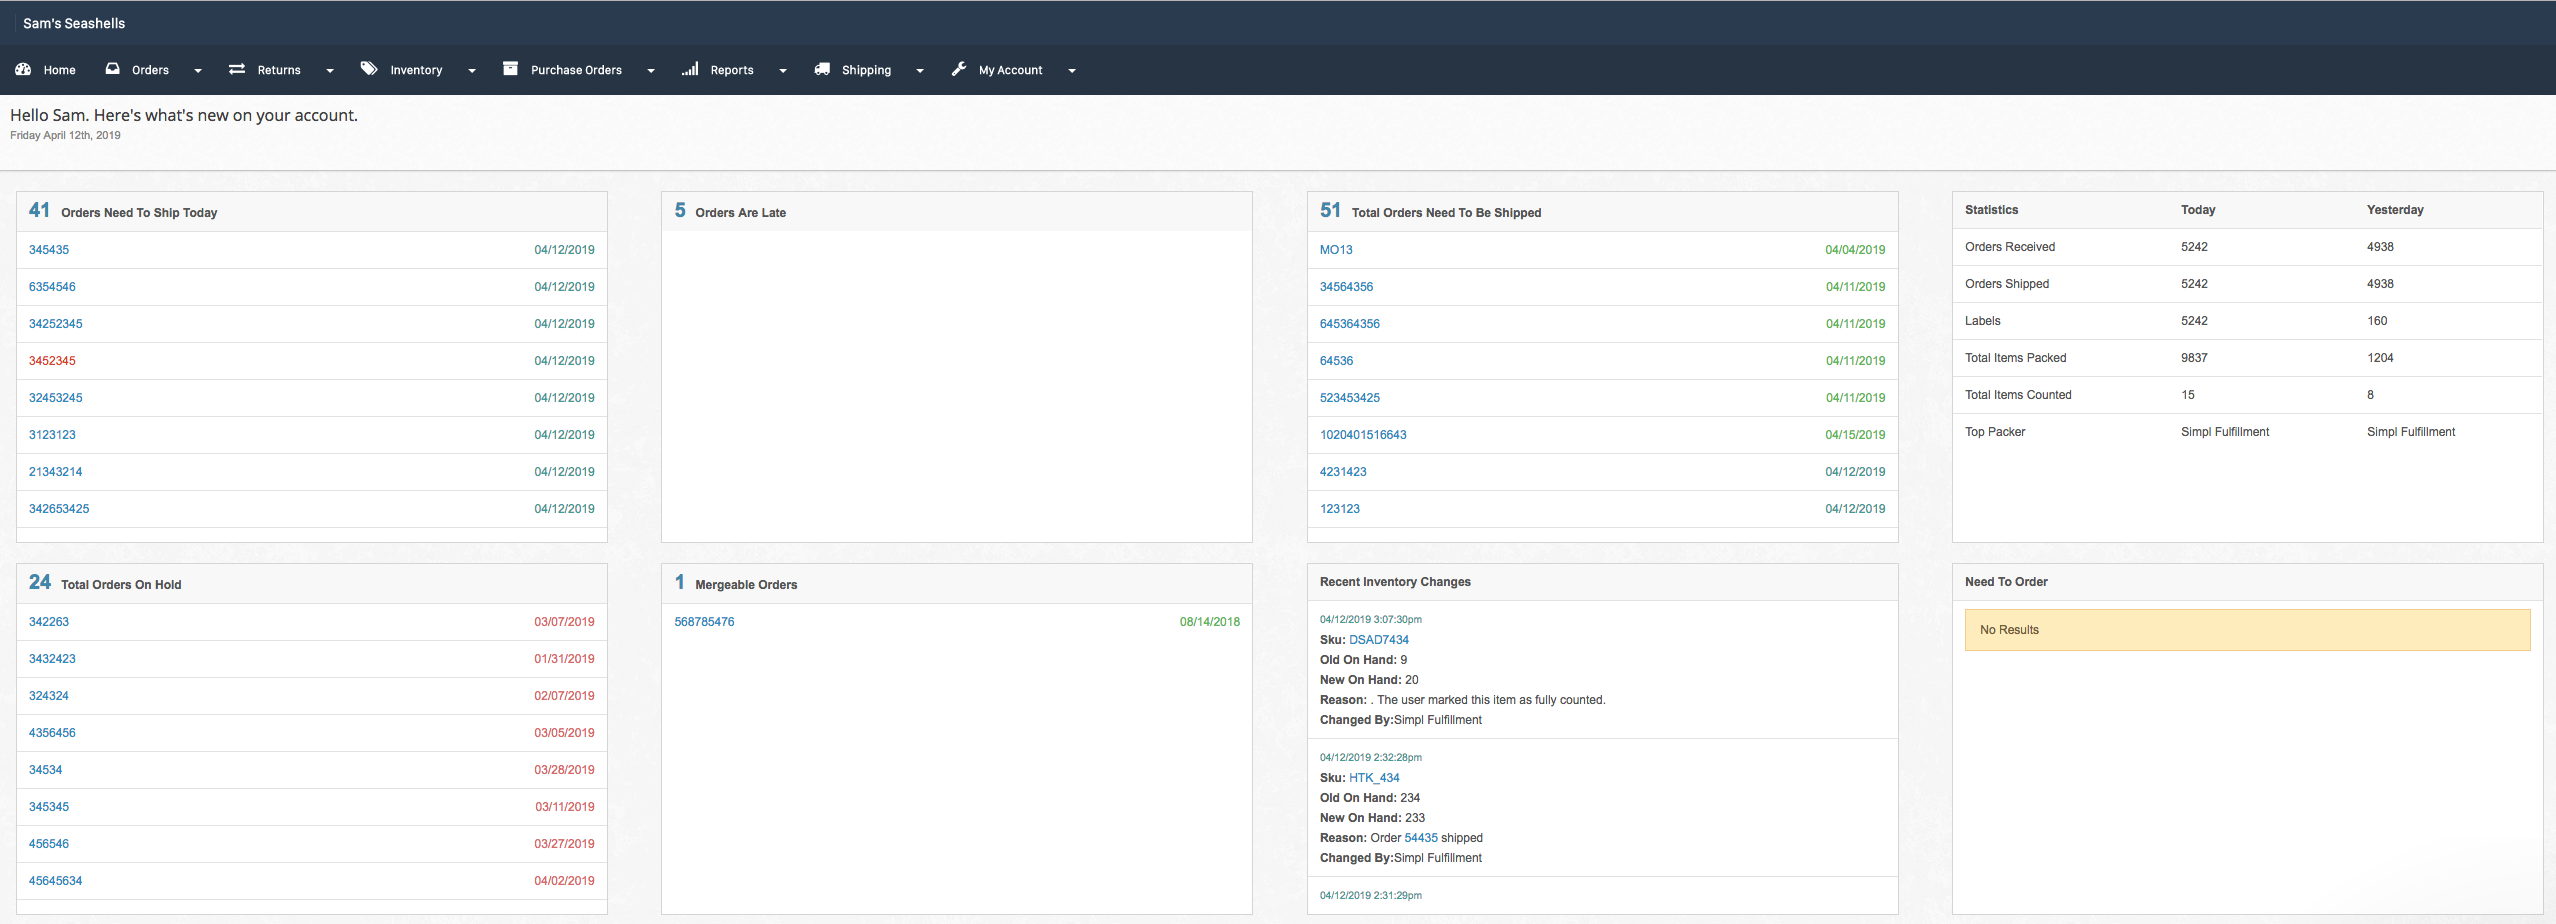The image size is (2556, 924).
Task: Click the Inventory tags icon
Action: [x=369, y=69]
